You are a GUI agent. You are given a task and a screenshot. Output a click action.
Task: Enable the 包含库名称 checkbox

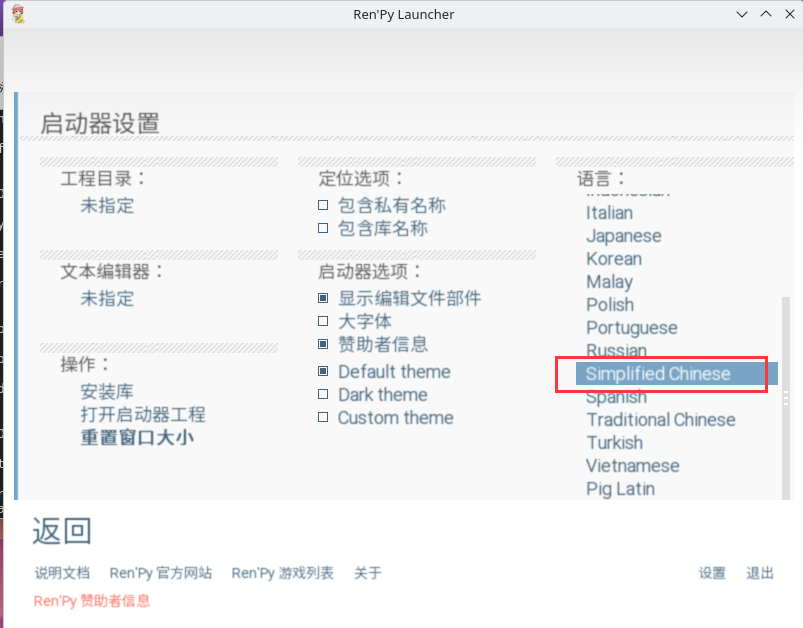pyautogui.click(x=323, y=228)
